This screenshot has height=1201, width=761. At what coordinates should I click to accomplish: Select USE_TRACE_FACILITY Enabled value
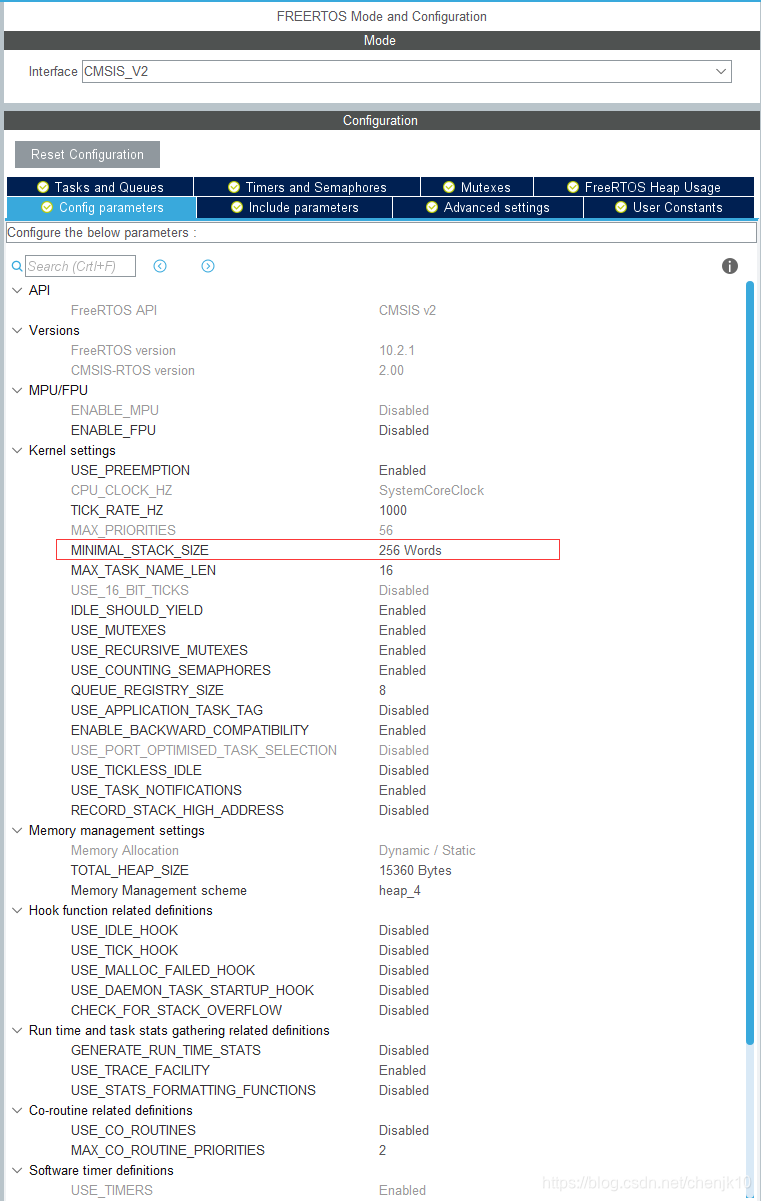coord(402,1070)
